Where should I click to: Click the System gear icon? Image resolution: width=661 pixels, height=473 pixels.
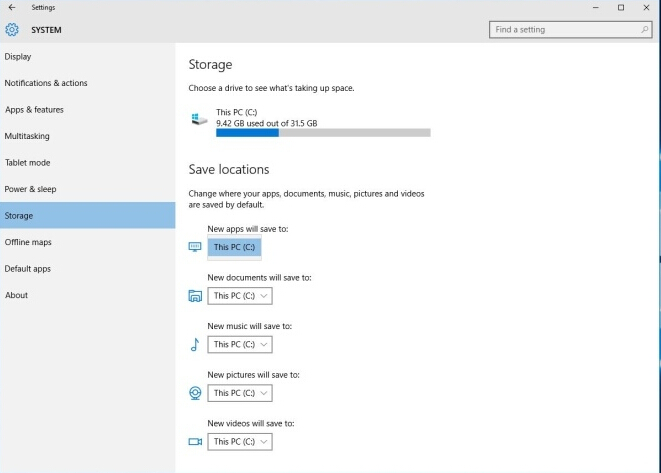[x=12, y=30]
